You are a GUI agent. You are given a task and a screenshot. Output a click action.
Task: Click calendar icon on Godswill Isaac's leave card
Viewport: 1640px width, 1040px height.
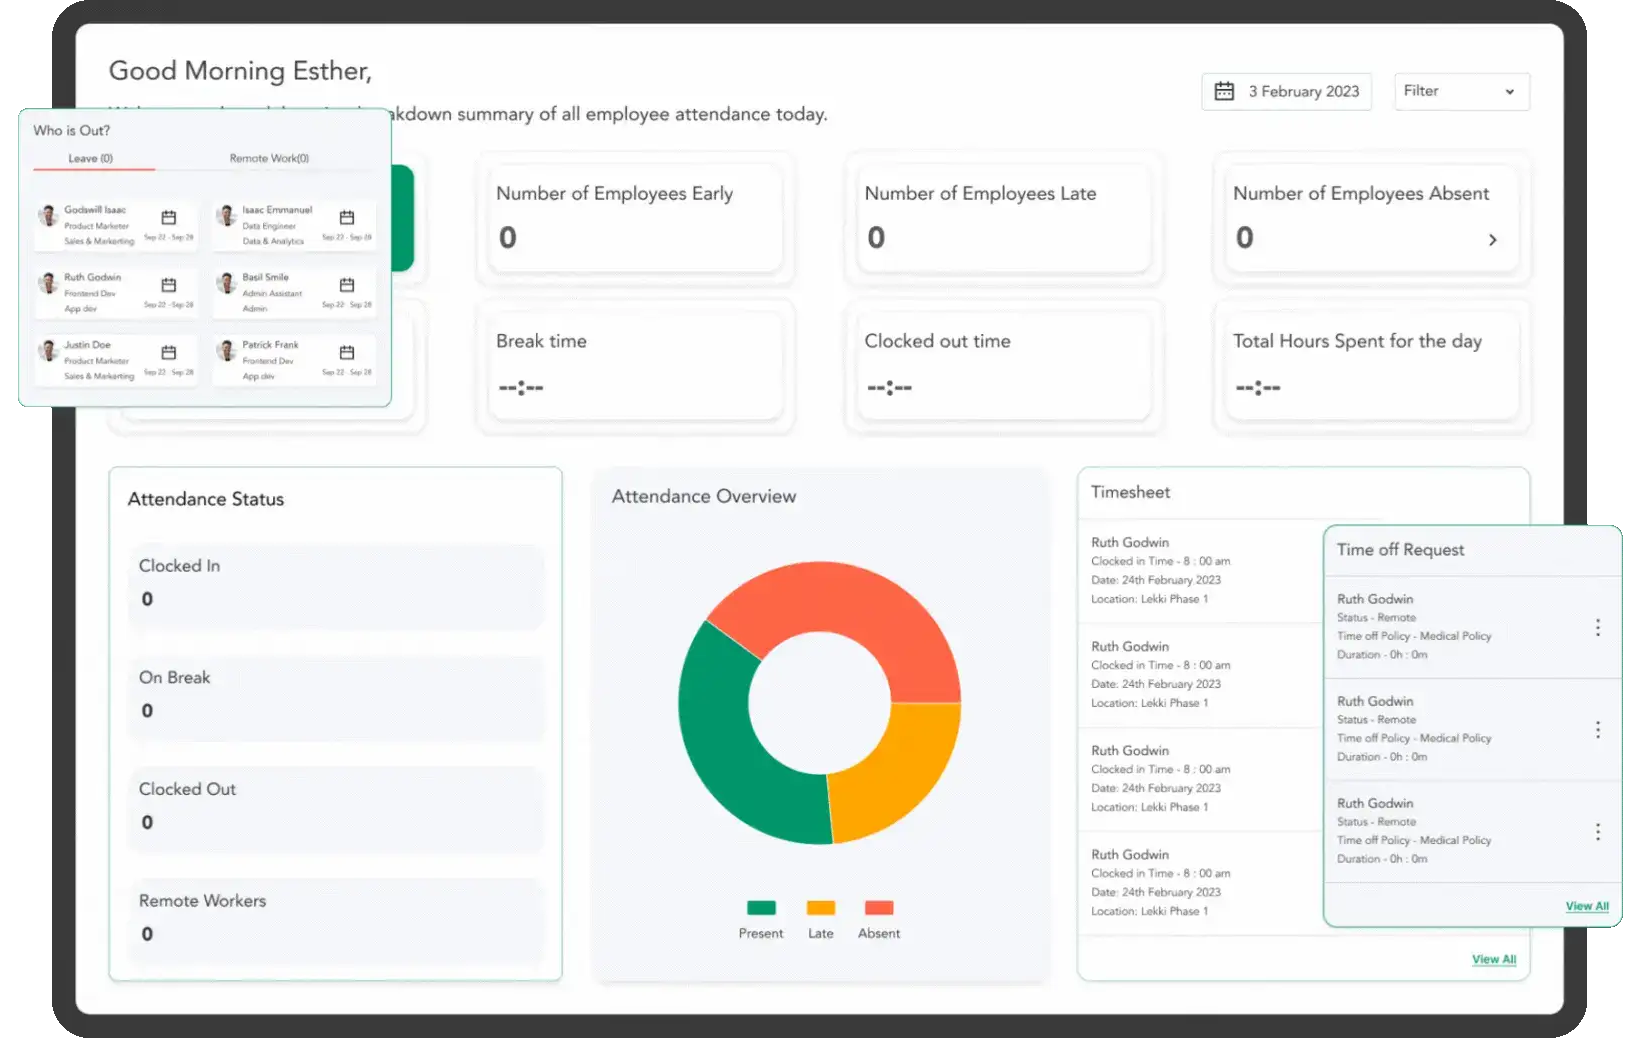[x=169, y=217]
